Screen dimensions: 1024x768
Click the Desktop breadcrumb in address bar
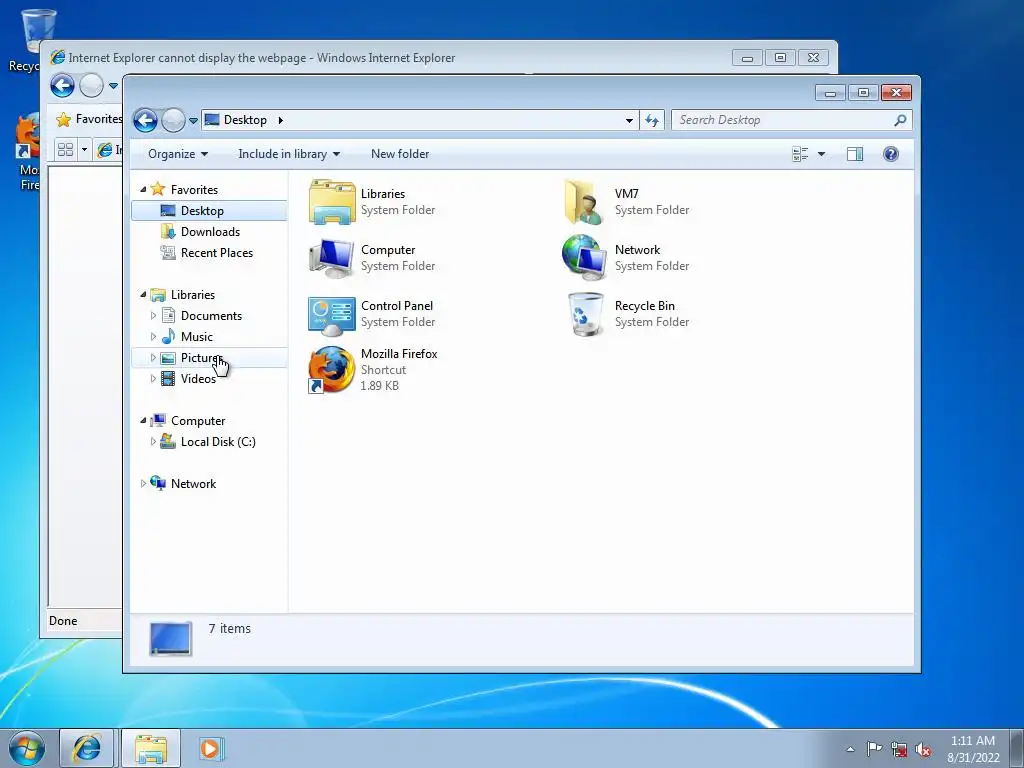245,120
